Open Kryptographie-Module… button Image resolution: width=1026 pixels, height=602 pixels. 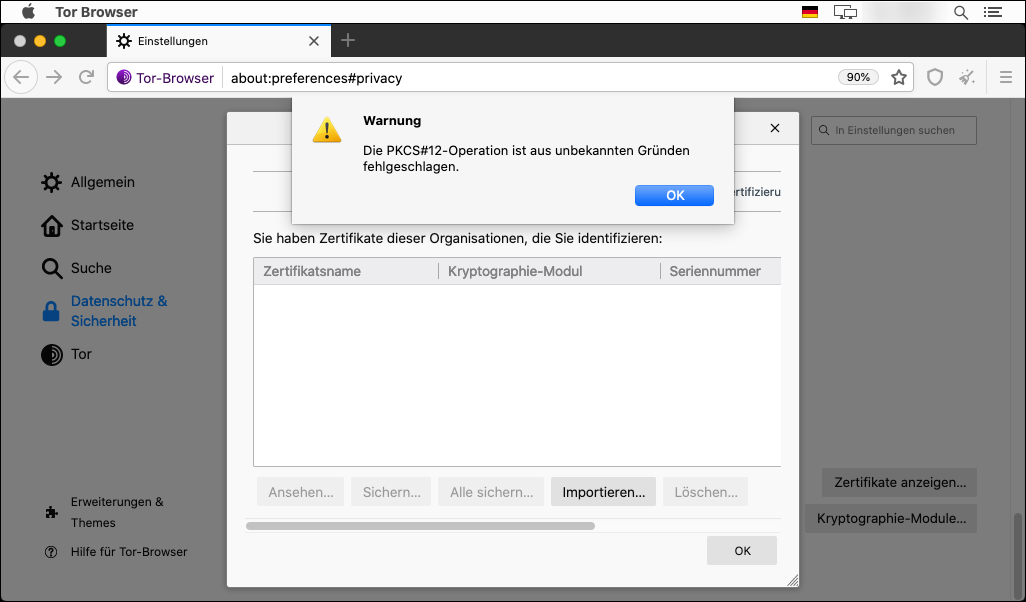click(891, 519)
